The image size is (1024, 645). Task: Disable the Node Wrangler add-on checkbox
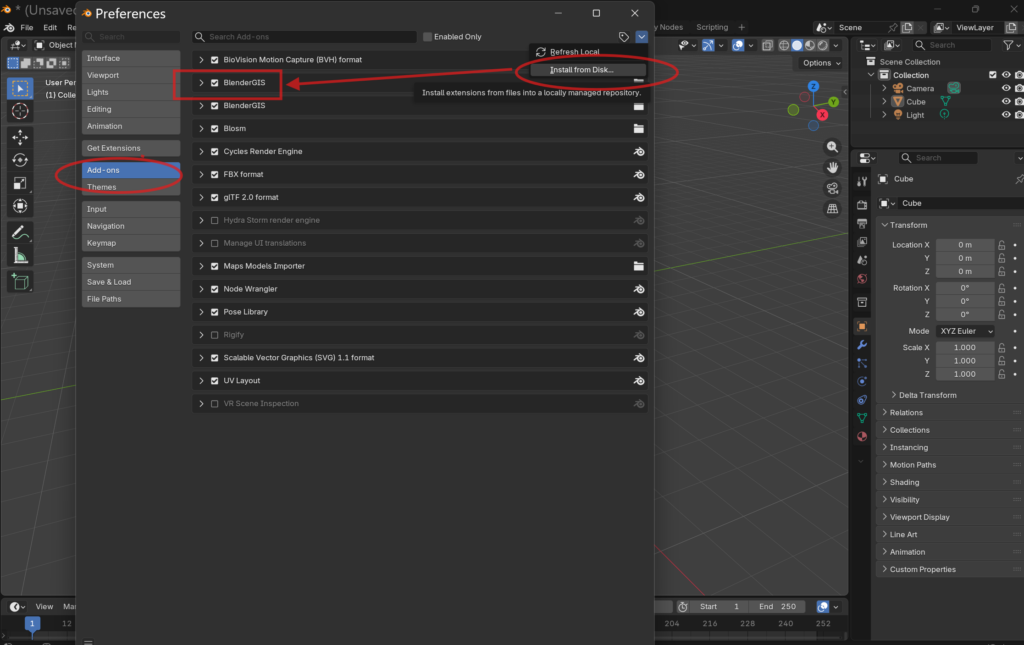(x=214, y=289)
